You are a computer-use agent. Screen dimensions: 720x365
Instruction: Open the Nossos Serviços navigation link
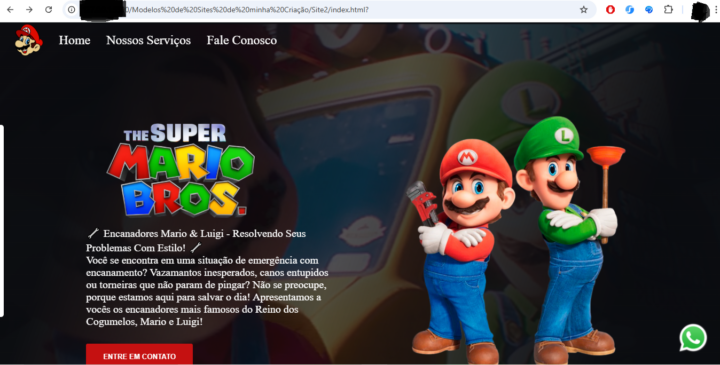(x=148, y=40)
